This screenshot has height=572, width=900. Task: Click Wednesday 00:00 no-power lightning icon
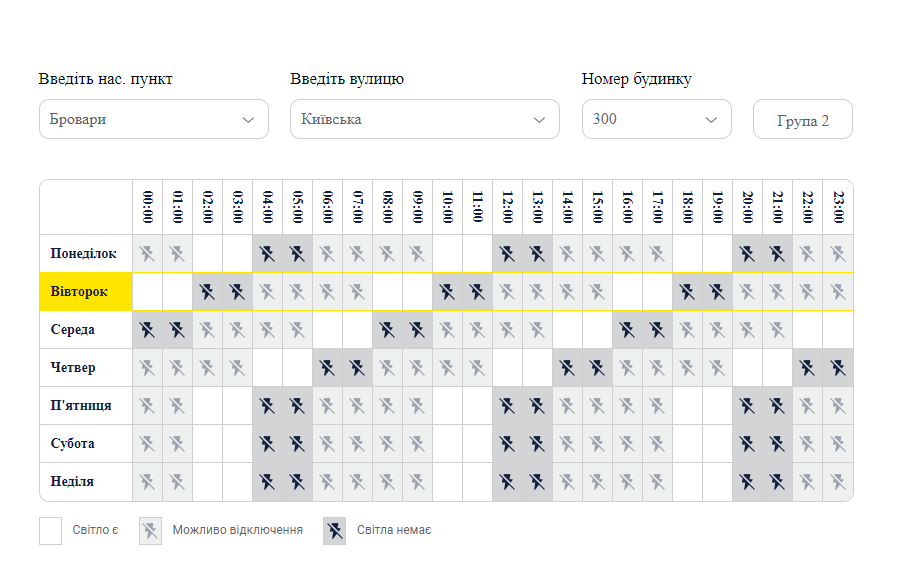pos(148,329)
